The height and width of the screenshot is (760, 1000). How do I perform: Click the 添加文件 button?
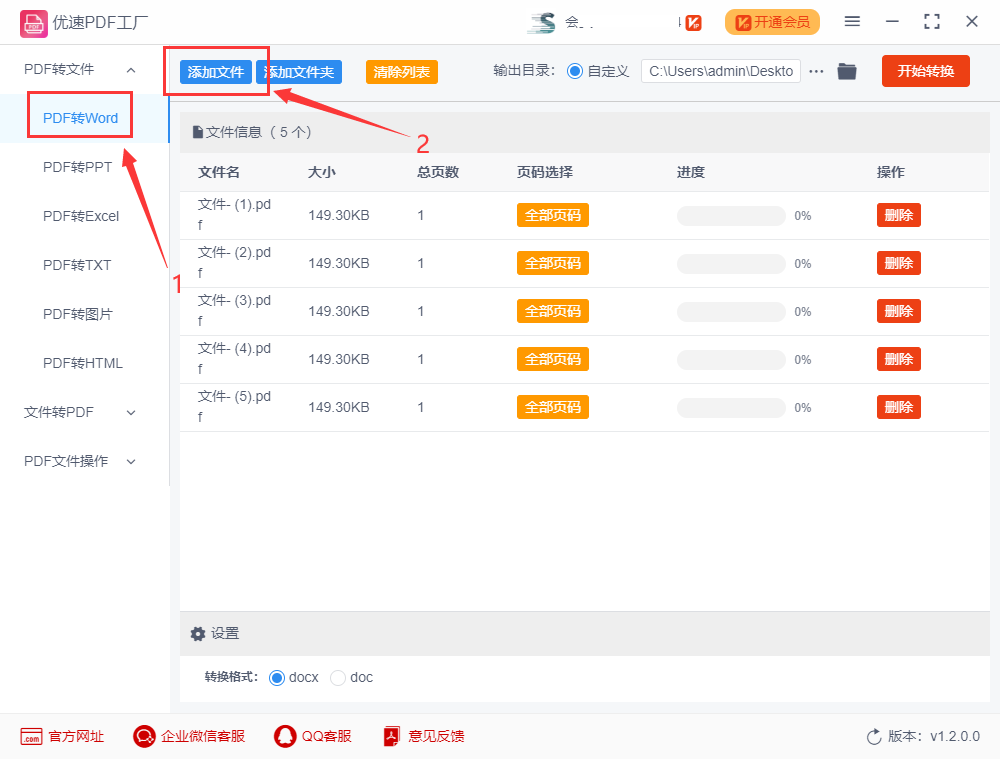[x=216, y=72]
